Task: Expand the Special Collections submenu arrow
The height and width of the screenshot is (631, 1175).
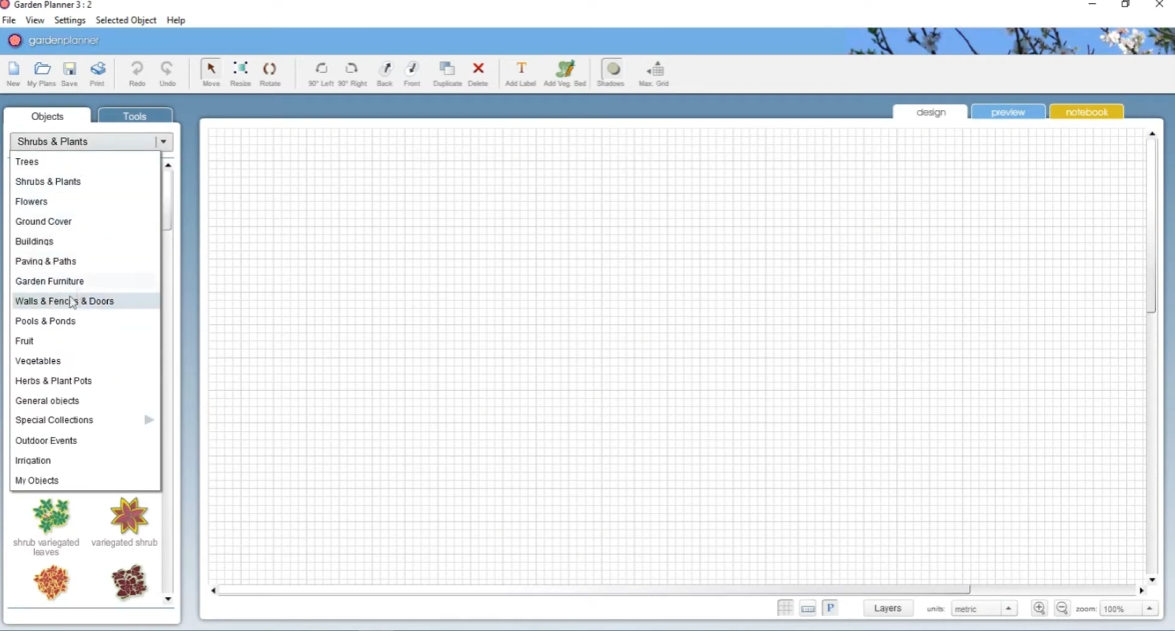Action: pyautogui.click(x=149, y=420)
